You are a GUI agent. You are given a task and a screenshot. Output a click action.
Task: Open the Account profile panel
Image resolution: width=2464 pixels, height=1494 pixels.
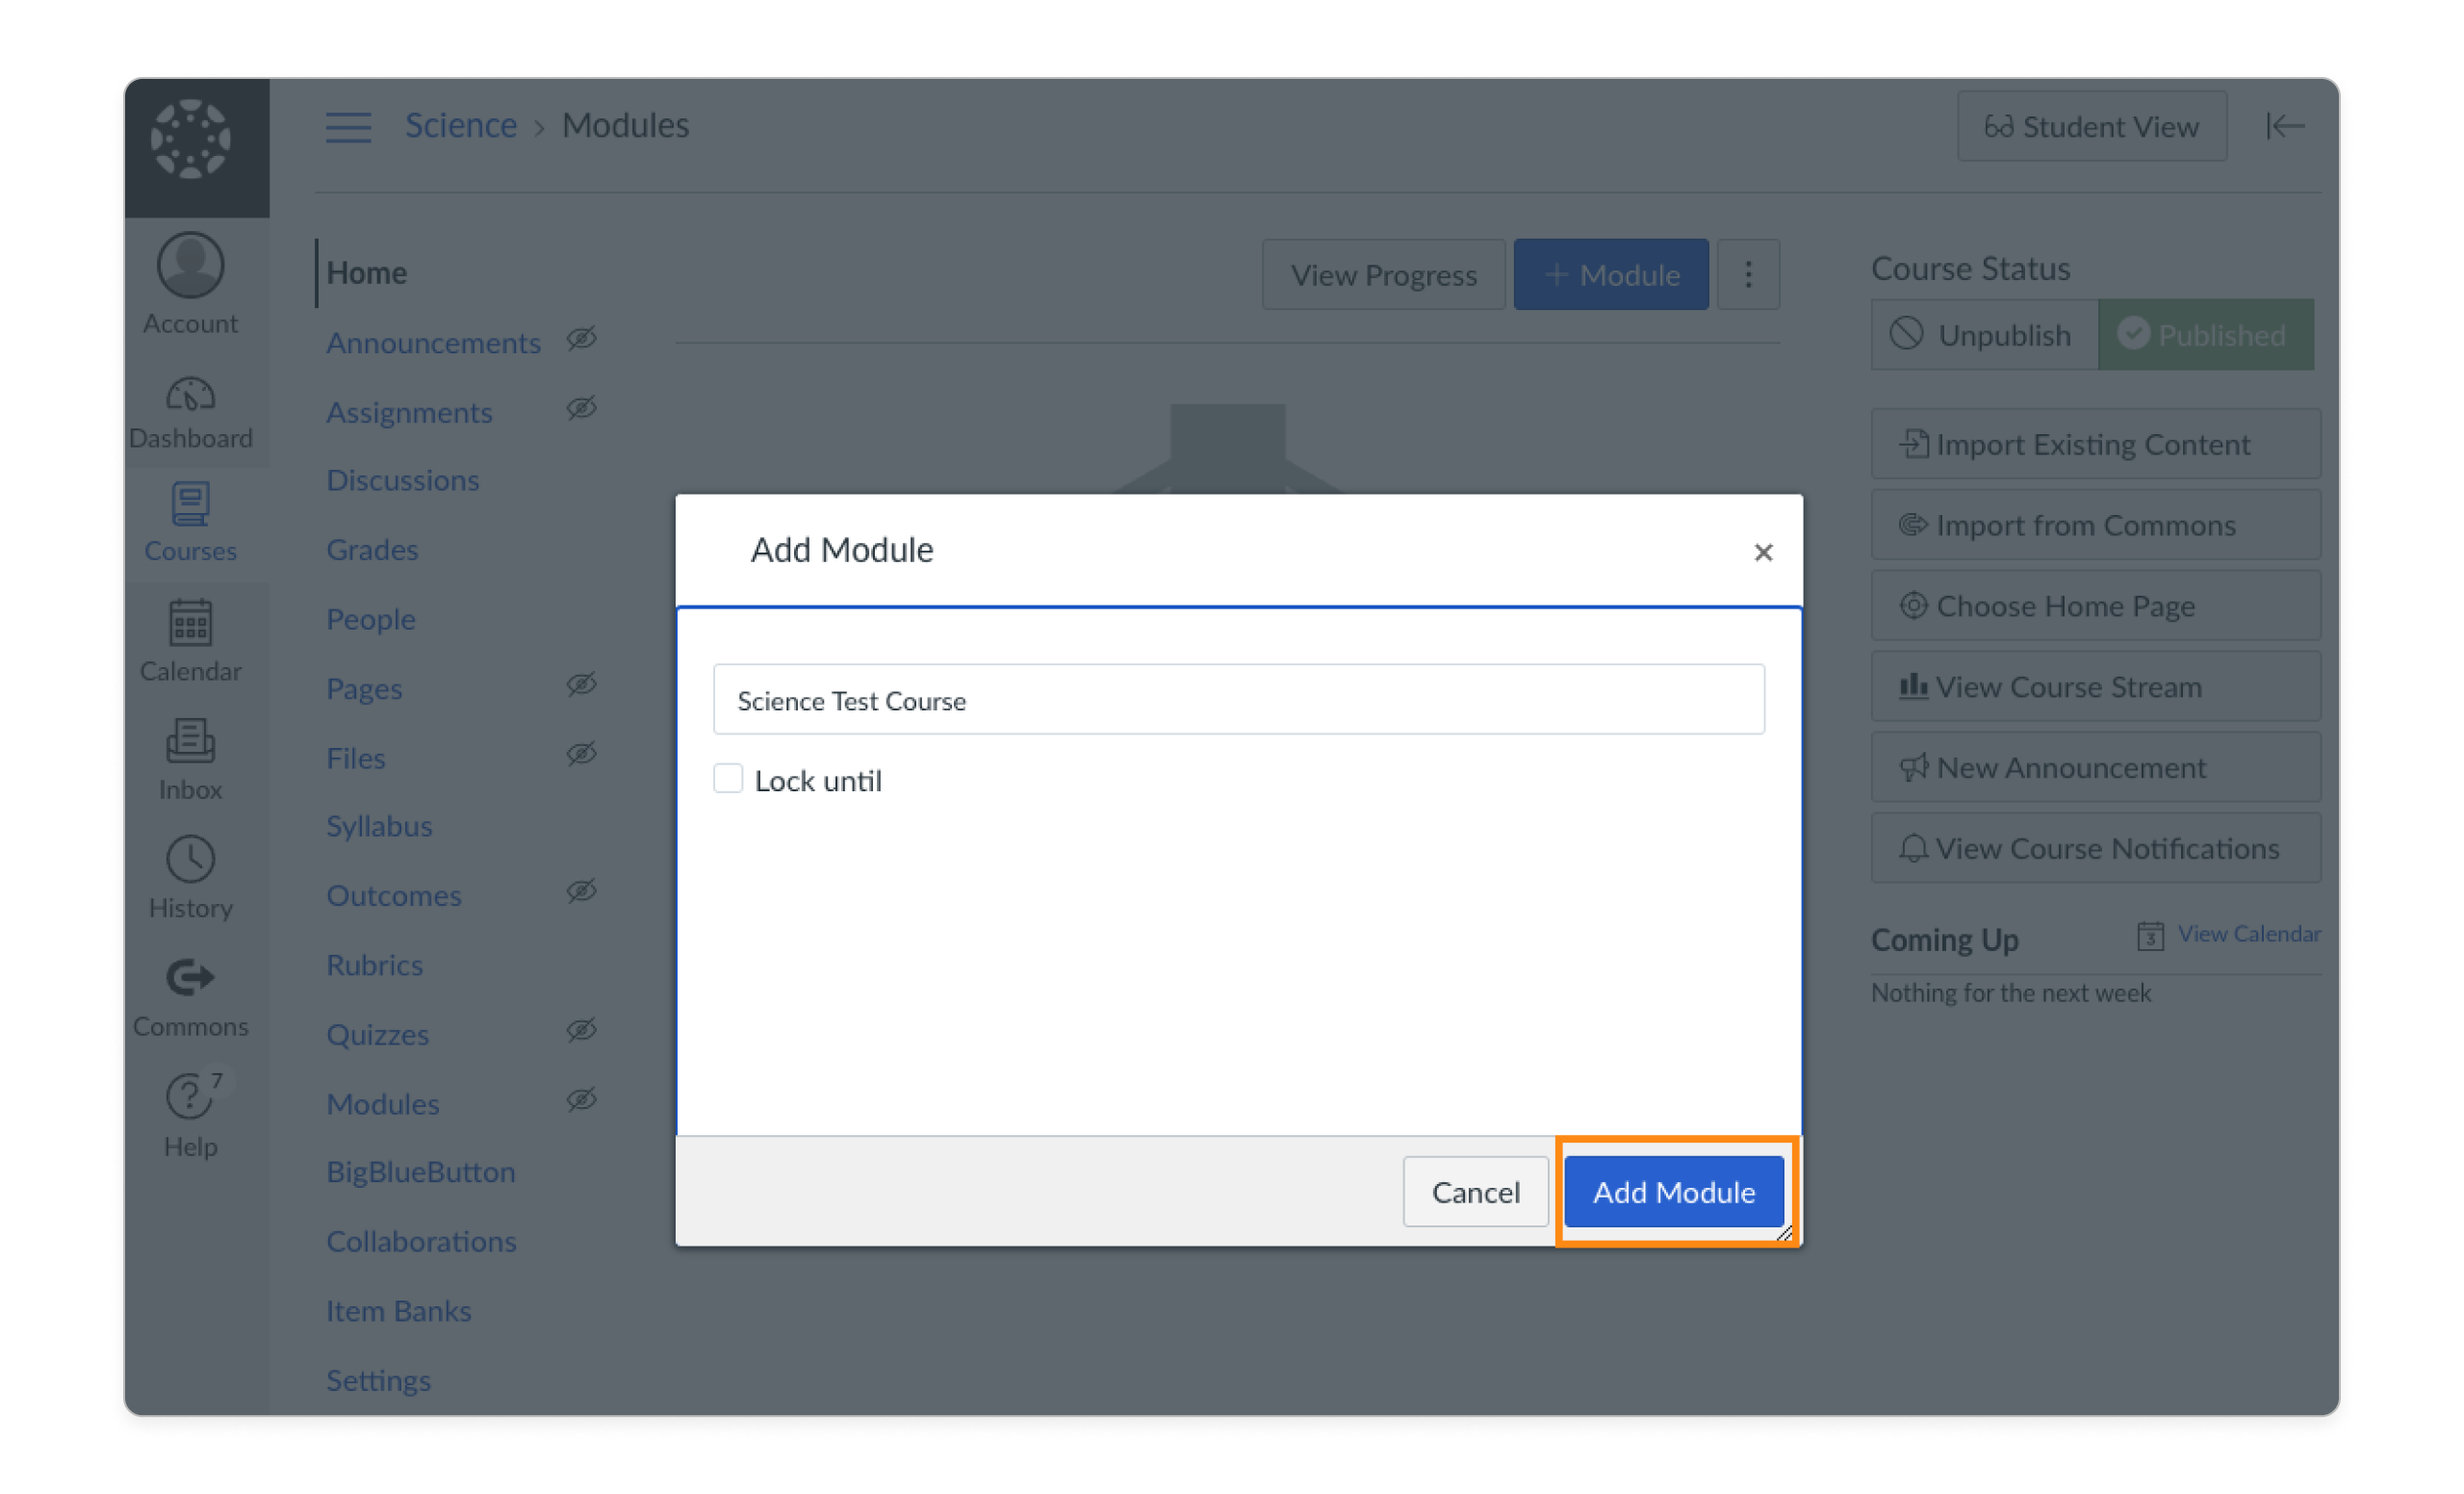[x=190, y=284]
